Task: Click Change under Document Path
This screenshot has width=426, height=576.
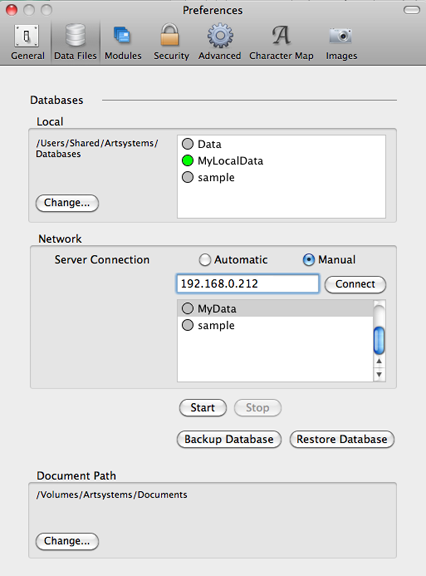Action: pyautogui.click(x=67, y=541)
